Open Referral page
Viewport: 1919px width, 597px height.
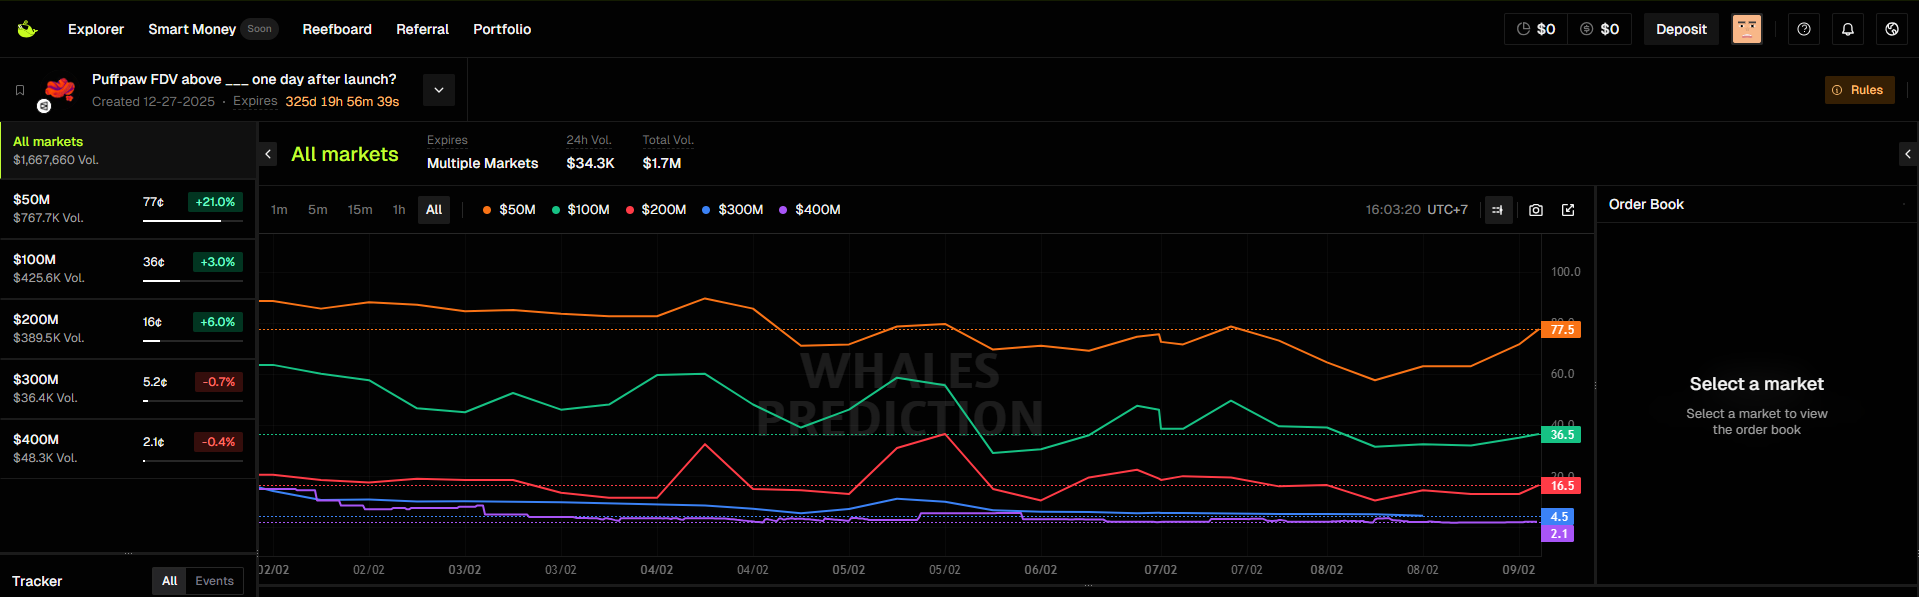tap(422, 29)
